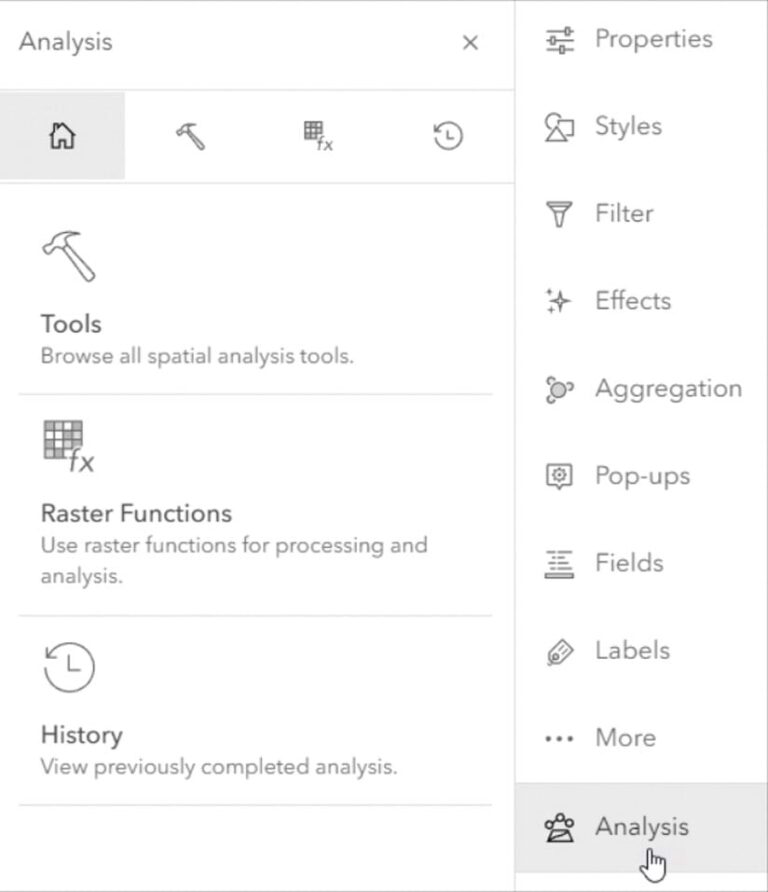Open the Styles shapes icon
Viewport: 768px width, 892px height.
[559, 127]
